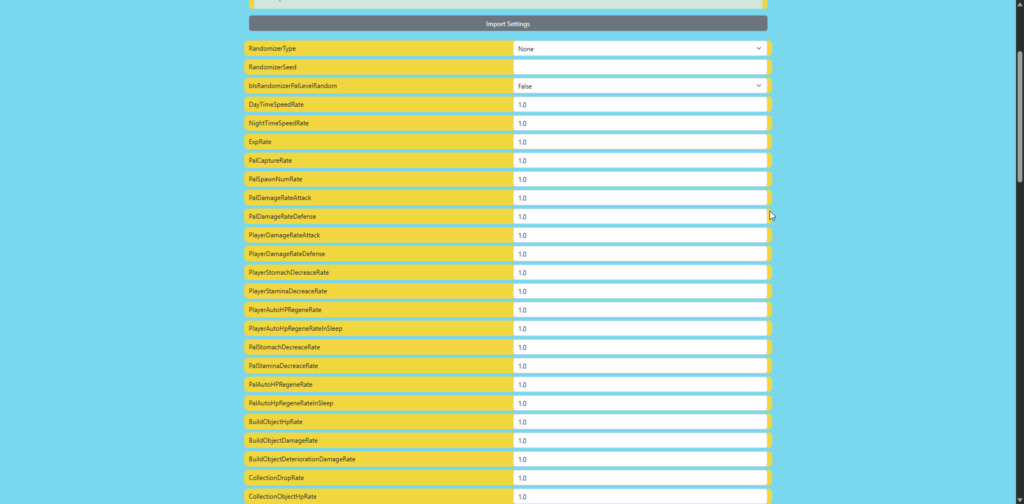Click the PalStaminaDecreaceRate value field

(x=640, y=366)
